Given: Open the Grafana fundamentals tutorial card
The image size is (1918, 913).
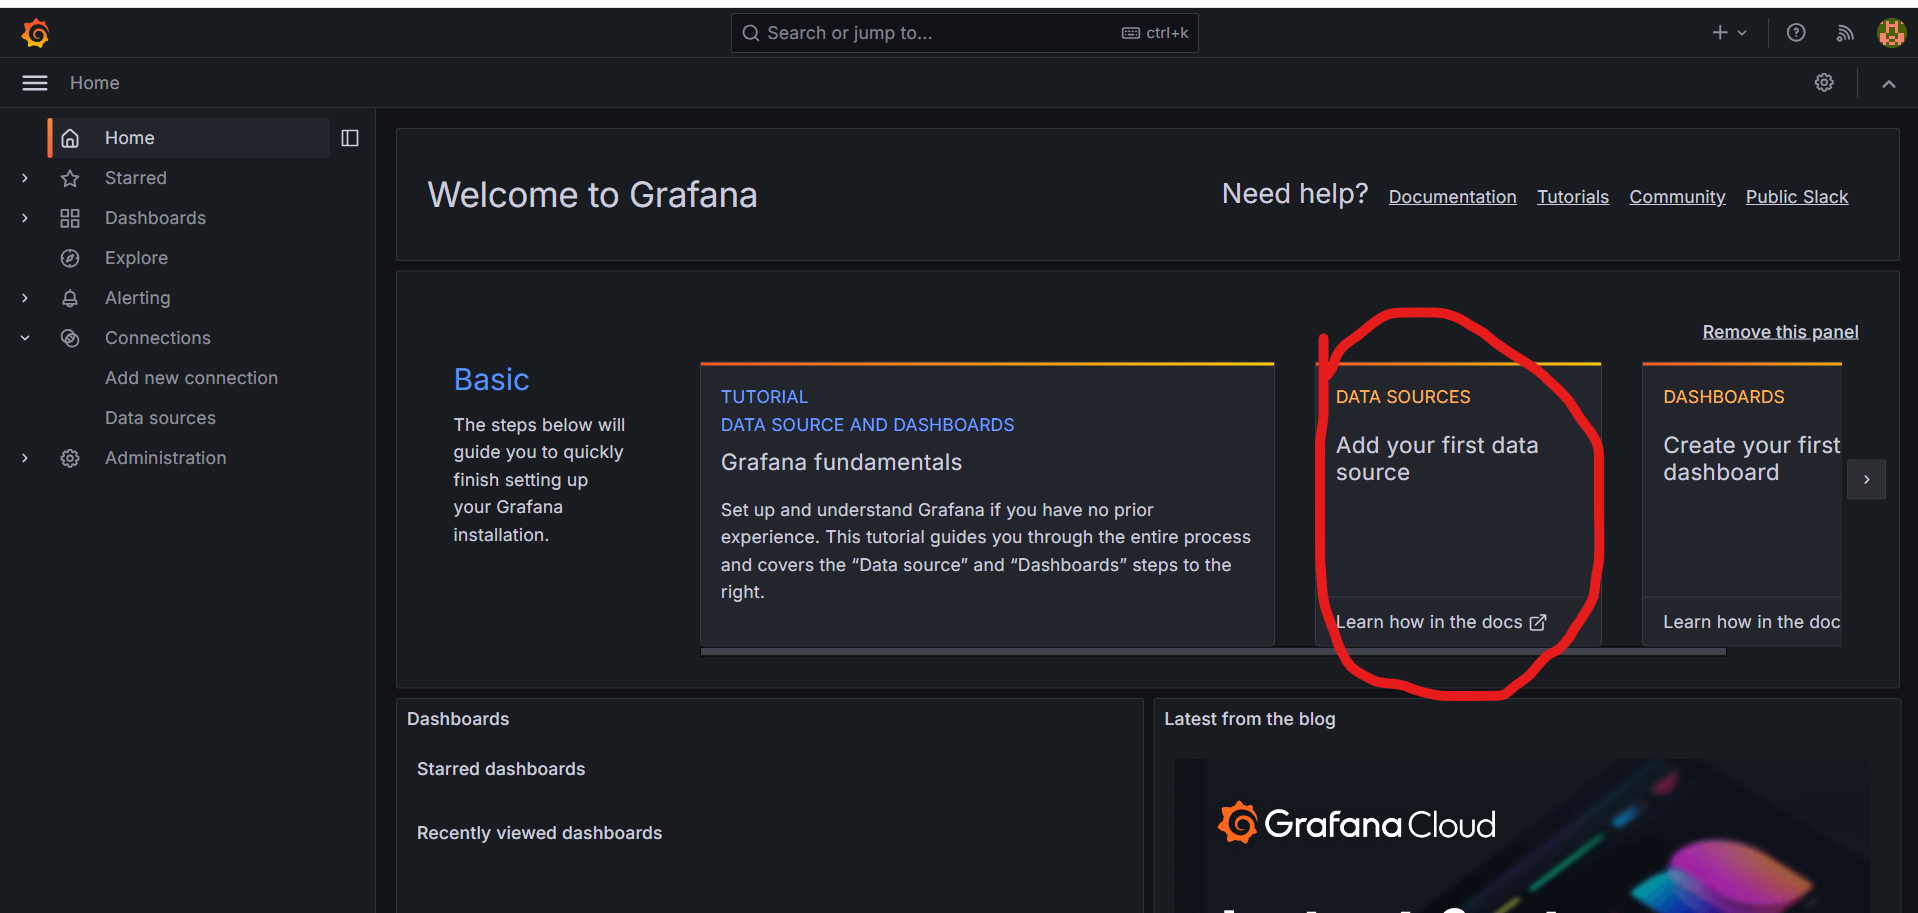Looking at the screenshot, I should pyautogui.click(x=987, y=504).
